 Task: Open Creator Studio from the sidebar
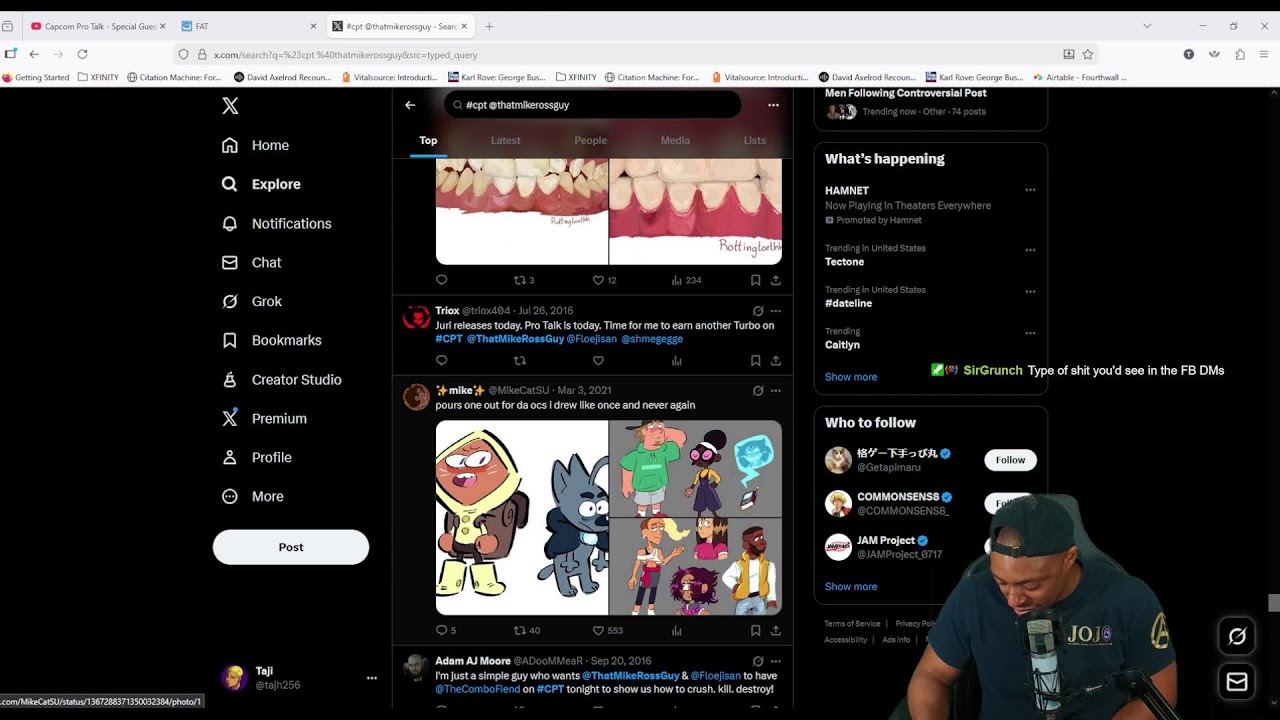tap(282, 380)
